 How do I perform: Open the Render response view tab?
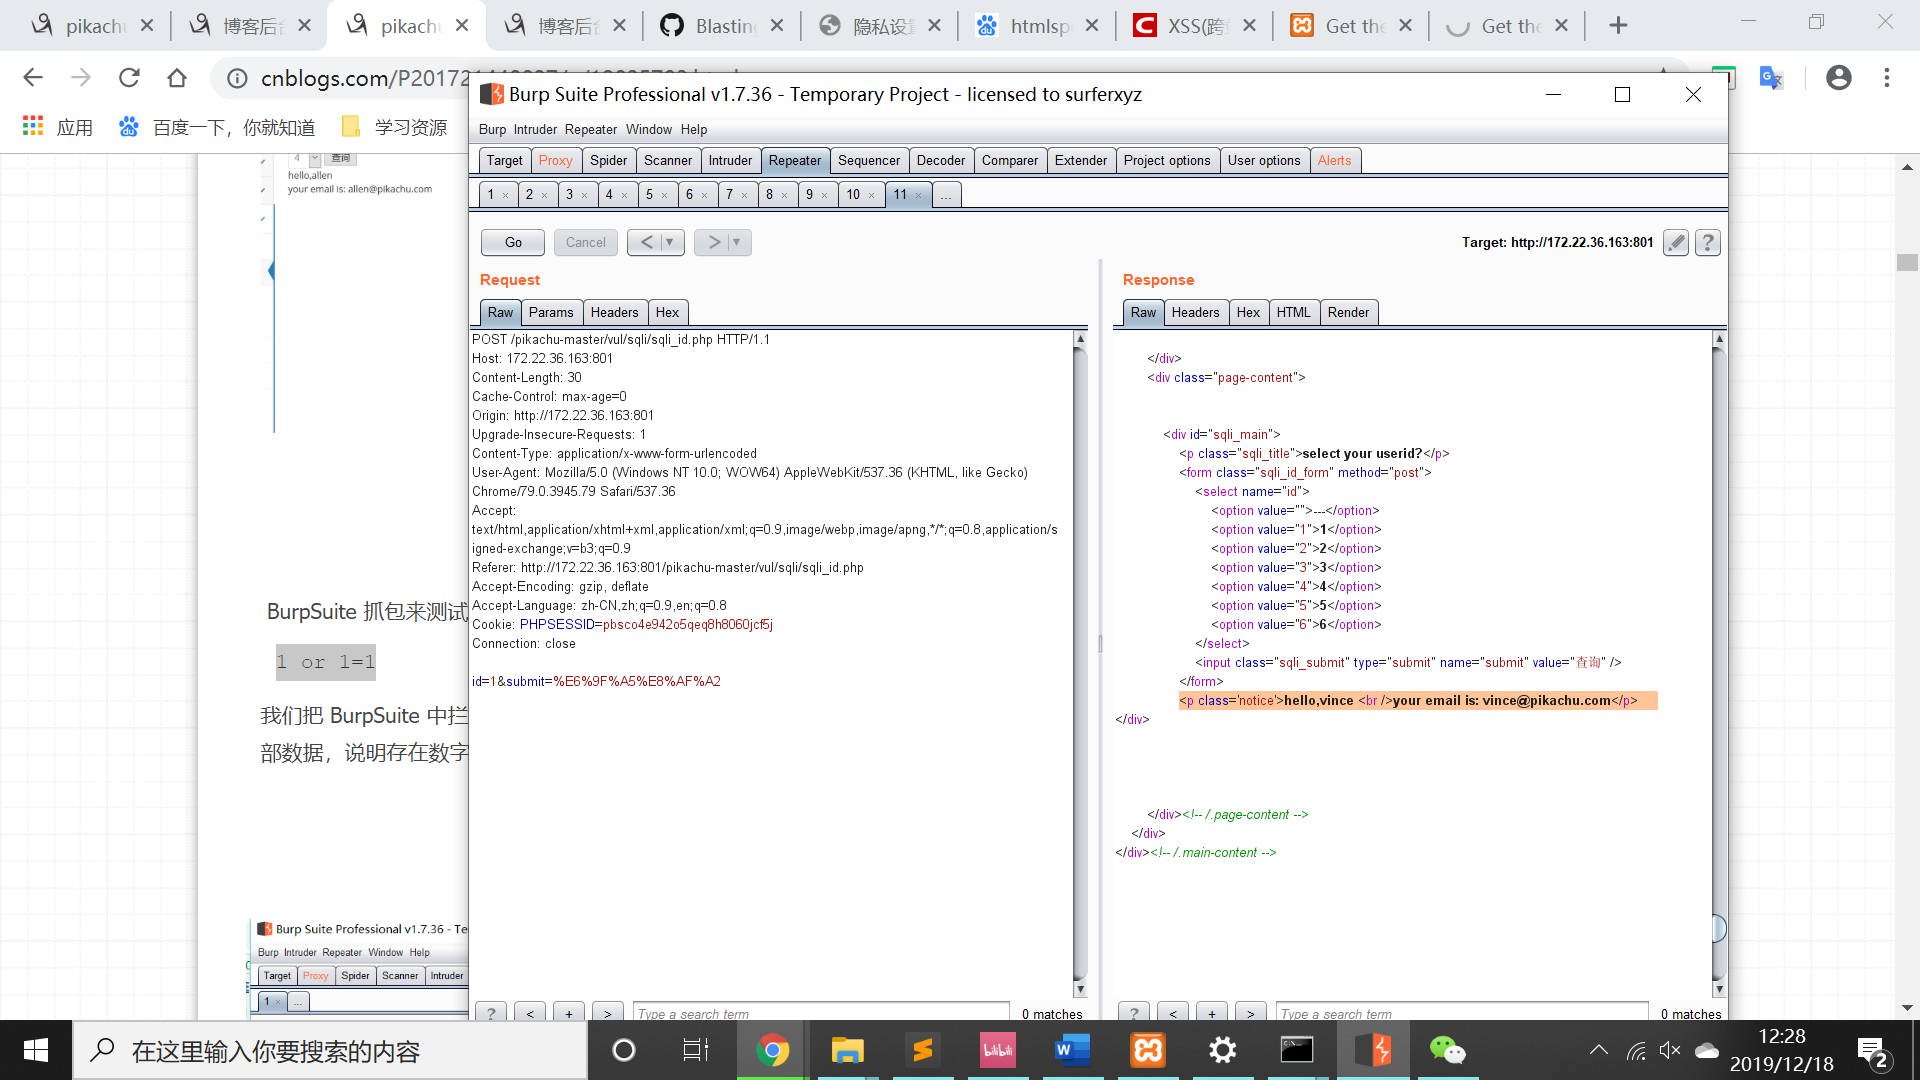point(1348,312)
